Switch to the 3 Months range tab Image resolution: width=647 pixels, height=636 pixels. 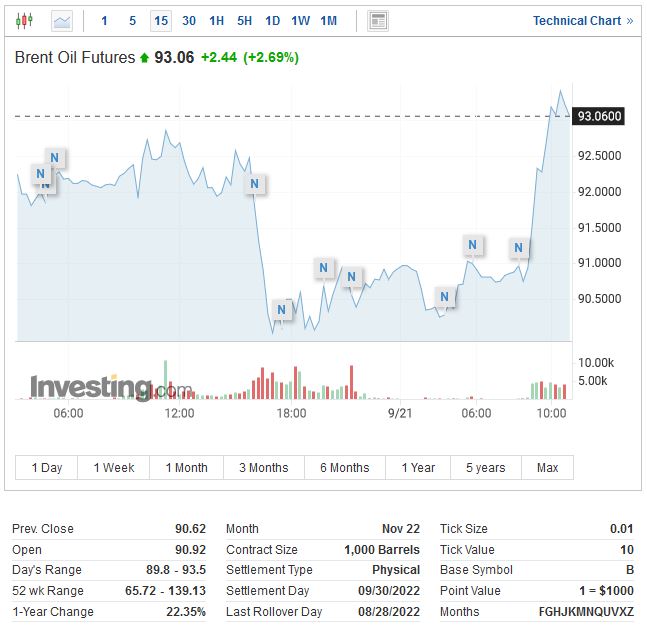pyautogui.click(x=263, y=467)
